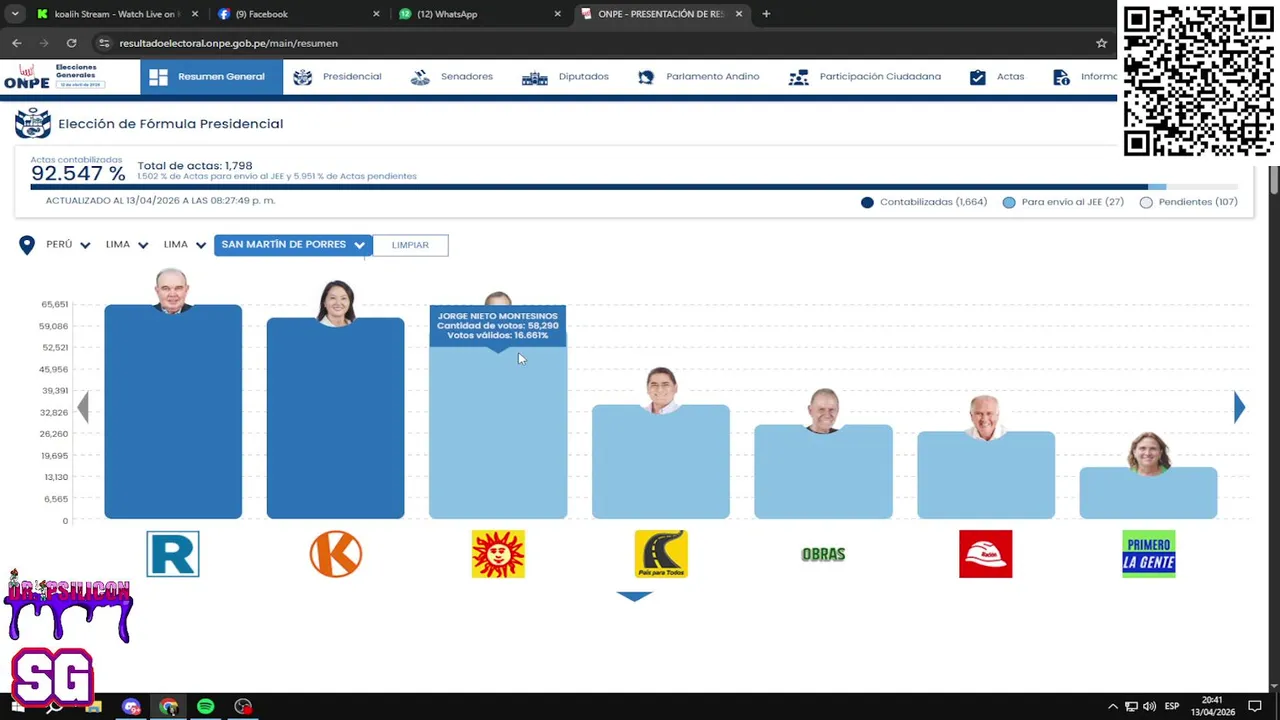Image resolution: width=1280 pixels, height=720 pixels.
Task: Reload the current page
Action: pos(71,43)
